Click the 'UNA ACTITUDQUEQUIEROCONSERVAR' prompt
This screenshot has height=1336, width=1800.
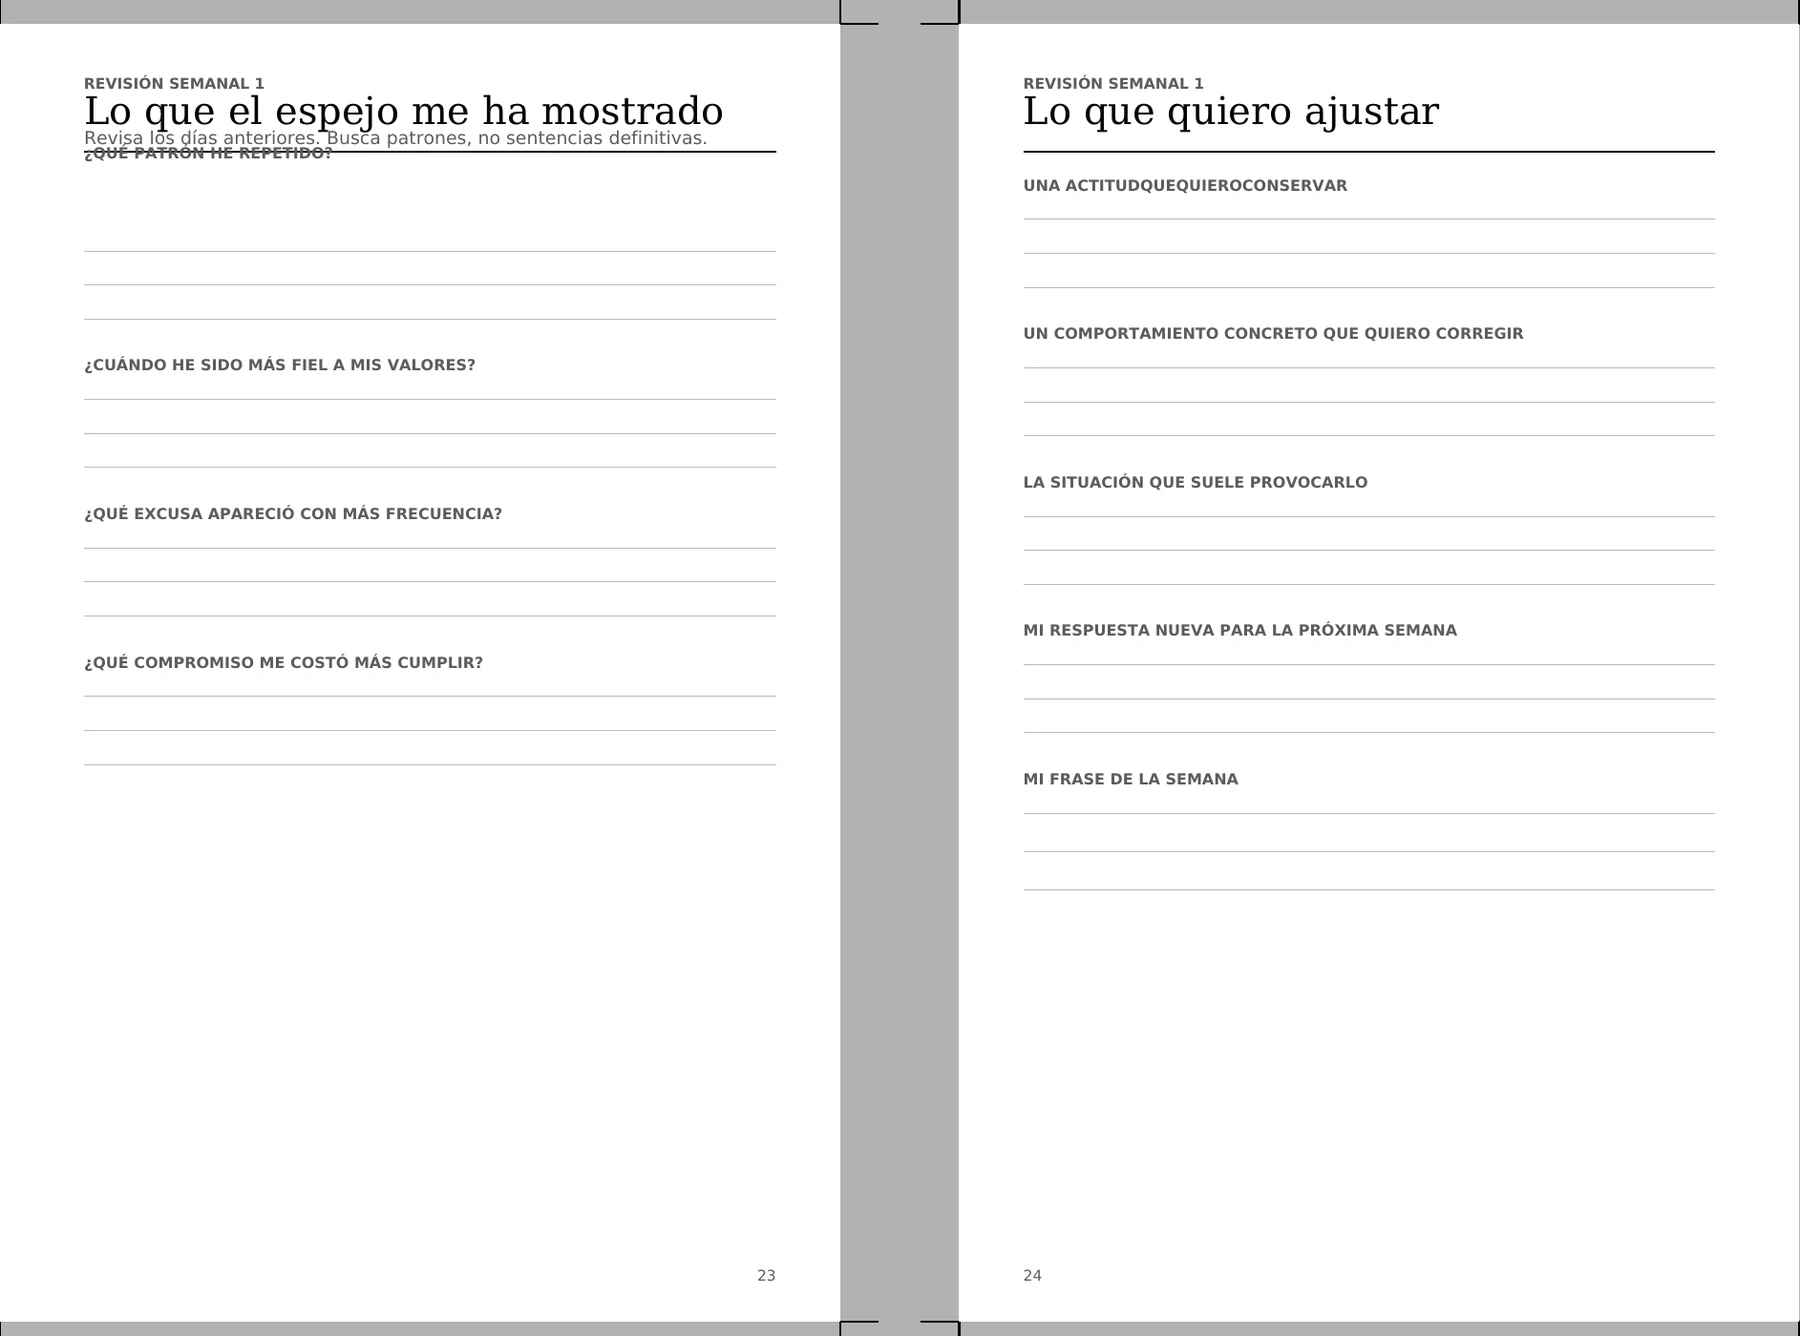coord(1185,186)
